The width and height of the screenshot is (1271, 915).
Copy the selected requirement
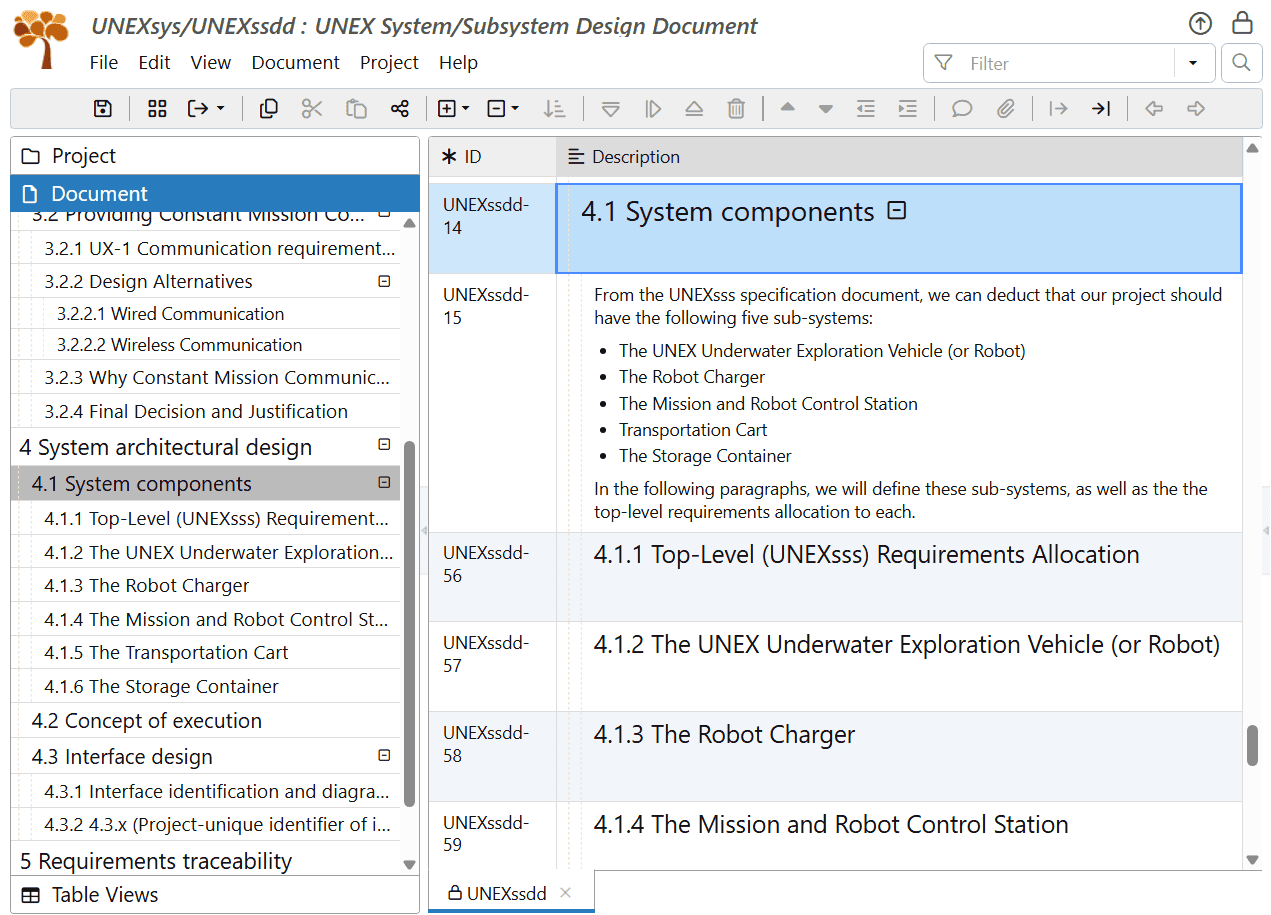click(x=268, y=108)
